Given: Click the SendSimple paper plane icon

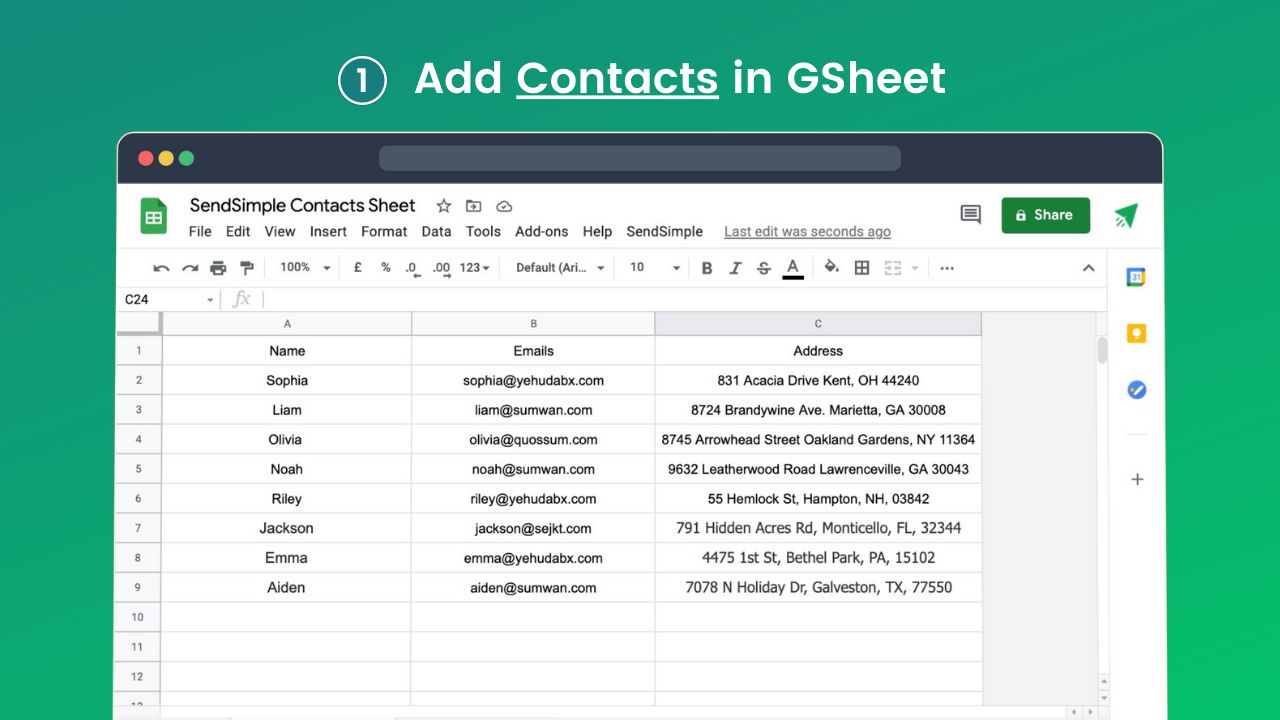Looking at the screenshot, I should [1126, 216].
